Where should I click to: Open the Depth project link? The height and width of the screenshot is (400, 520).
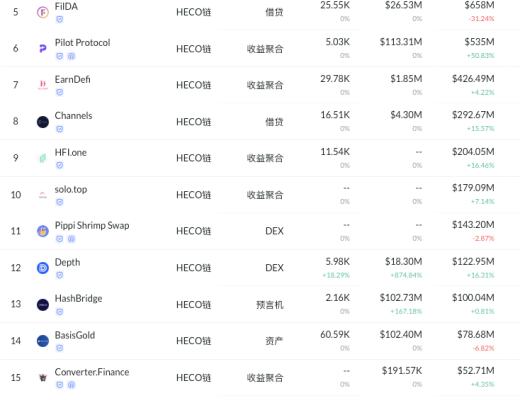click(67, 262)
